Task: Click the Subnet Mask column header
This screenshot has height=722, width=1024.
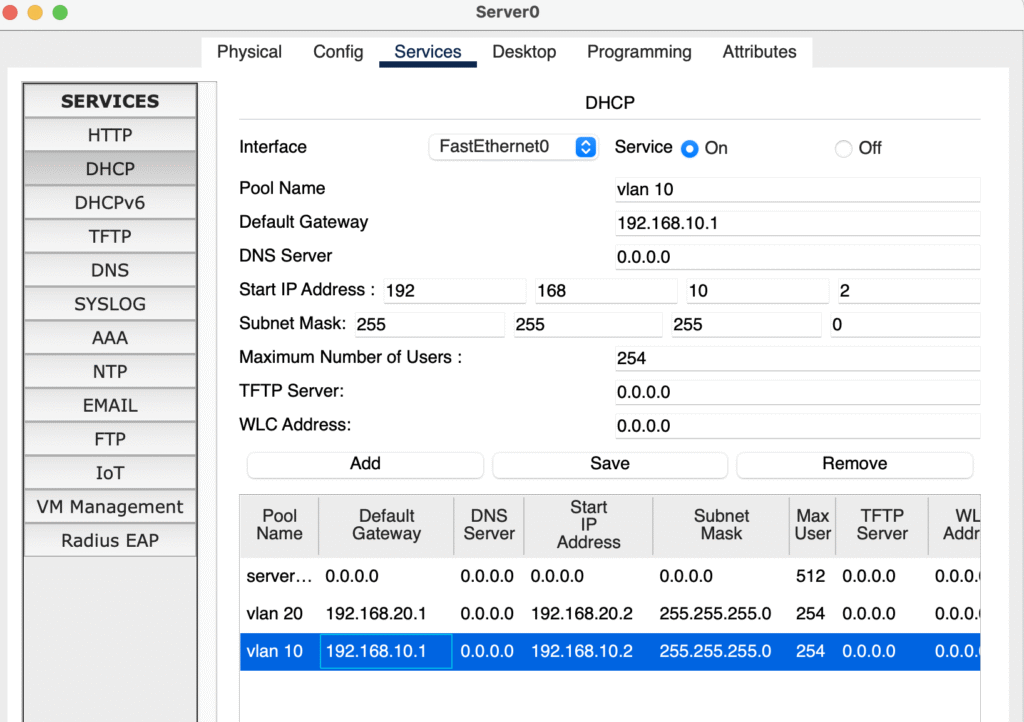Action: (x=721, y=525)
